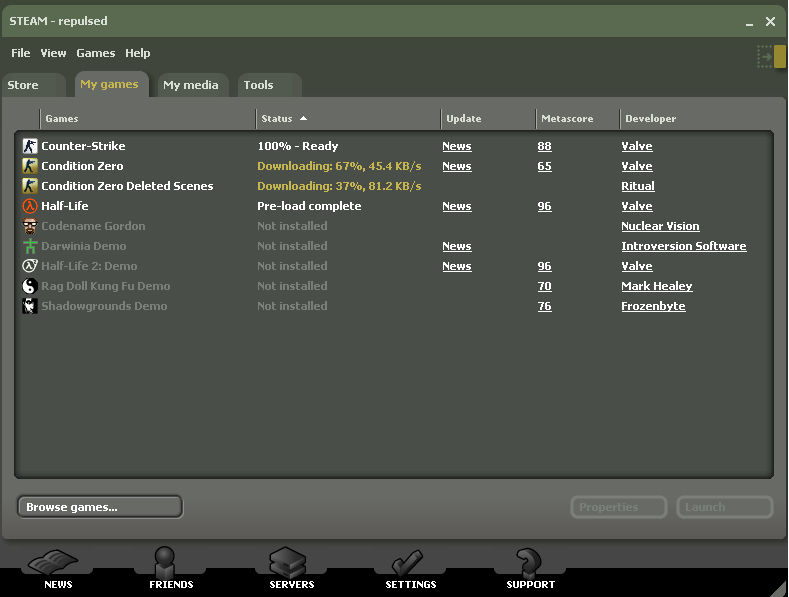Open the Friends figure icon
This screenshot has width=789, height=597.
click(165, 562)
